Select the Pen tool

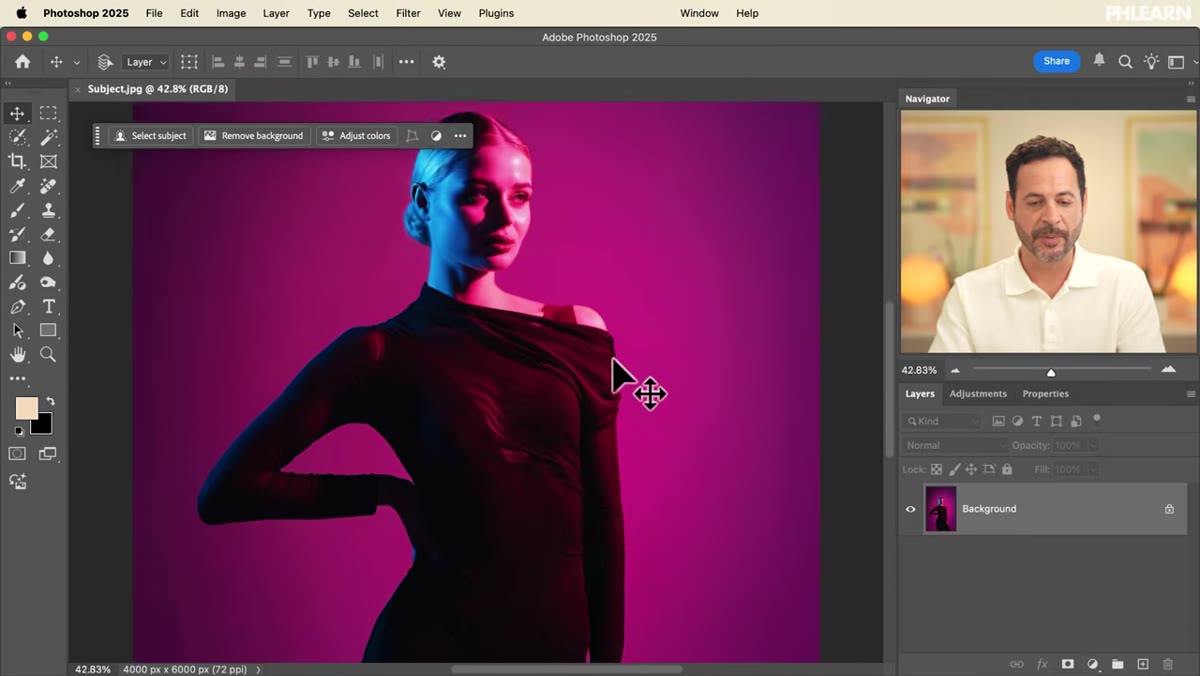coord(17,306)
